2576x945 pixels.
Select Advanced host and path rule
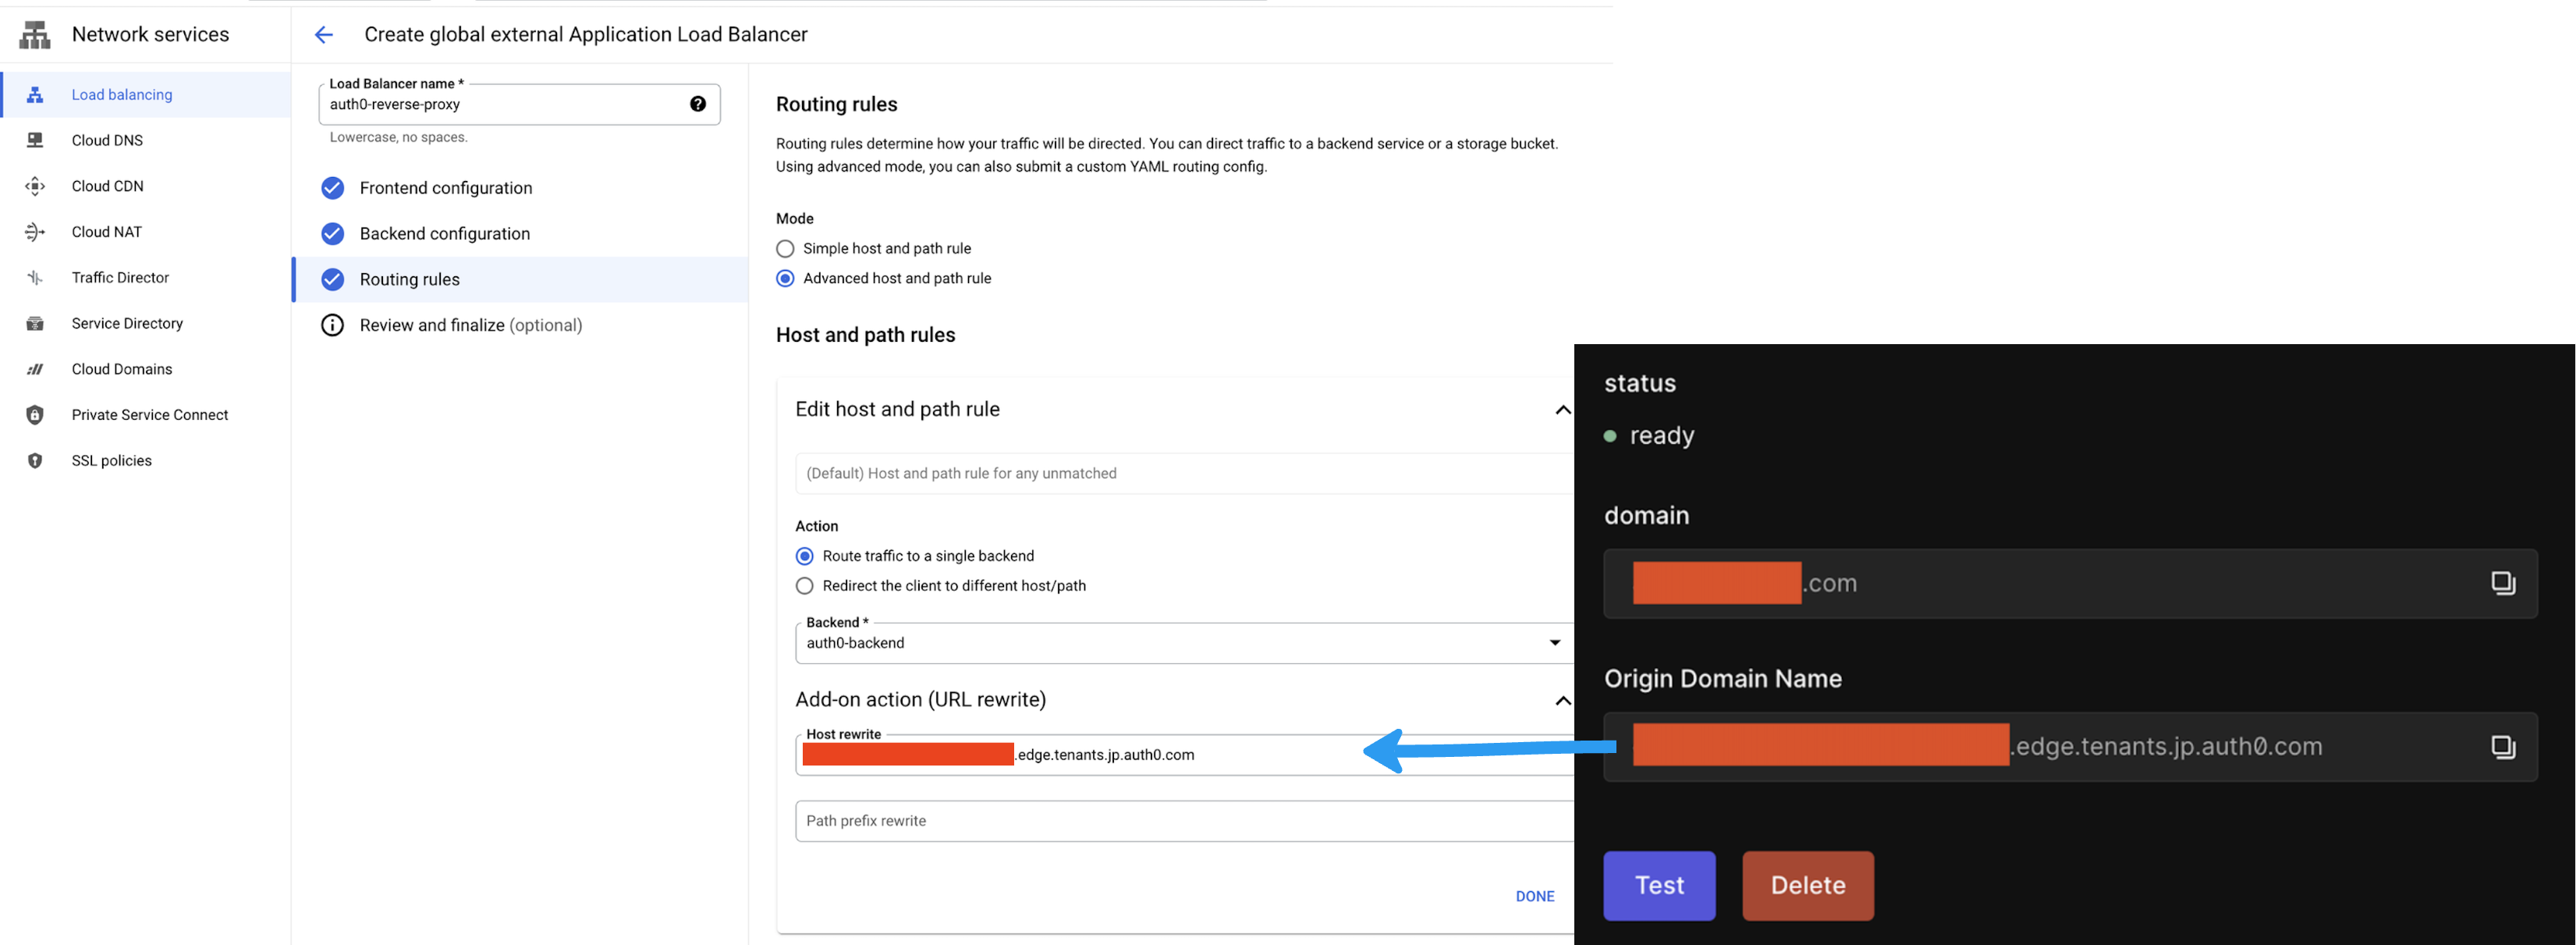click(785, 279)
